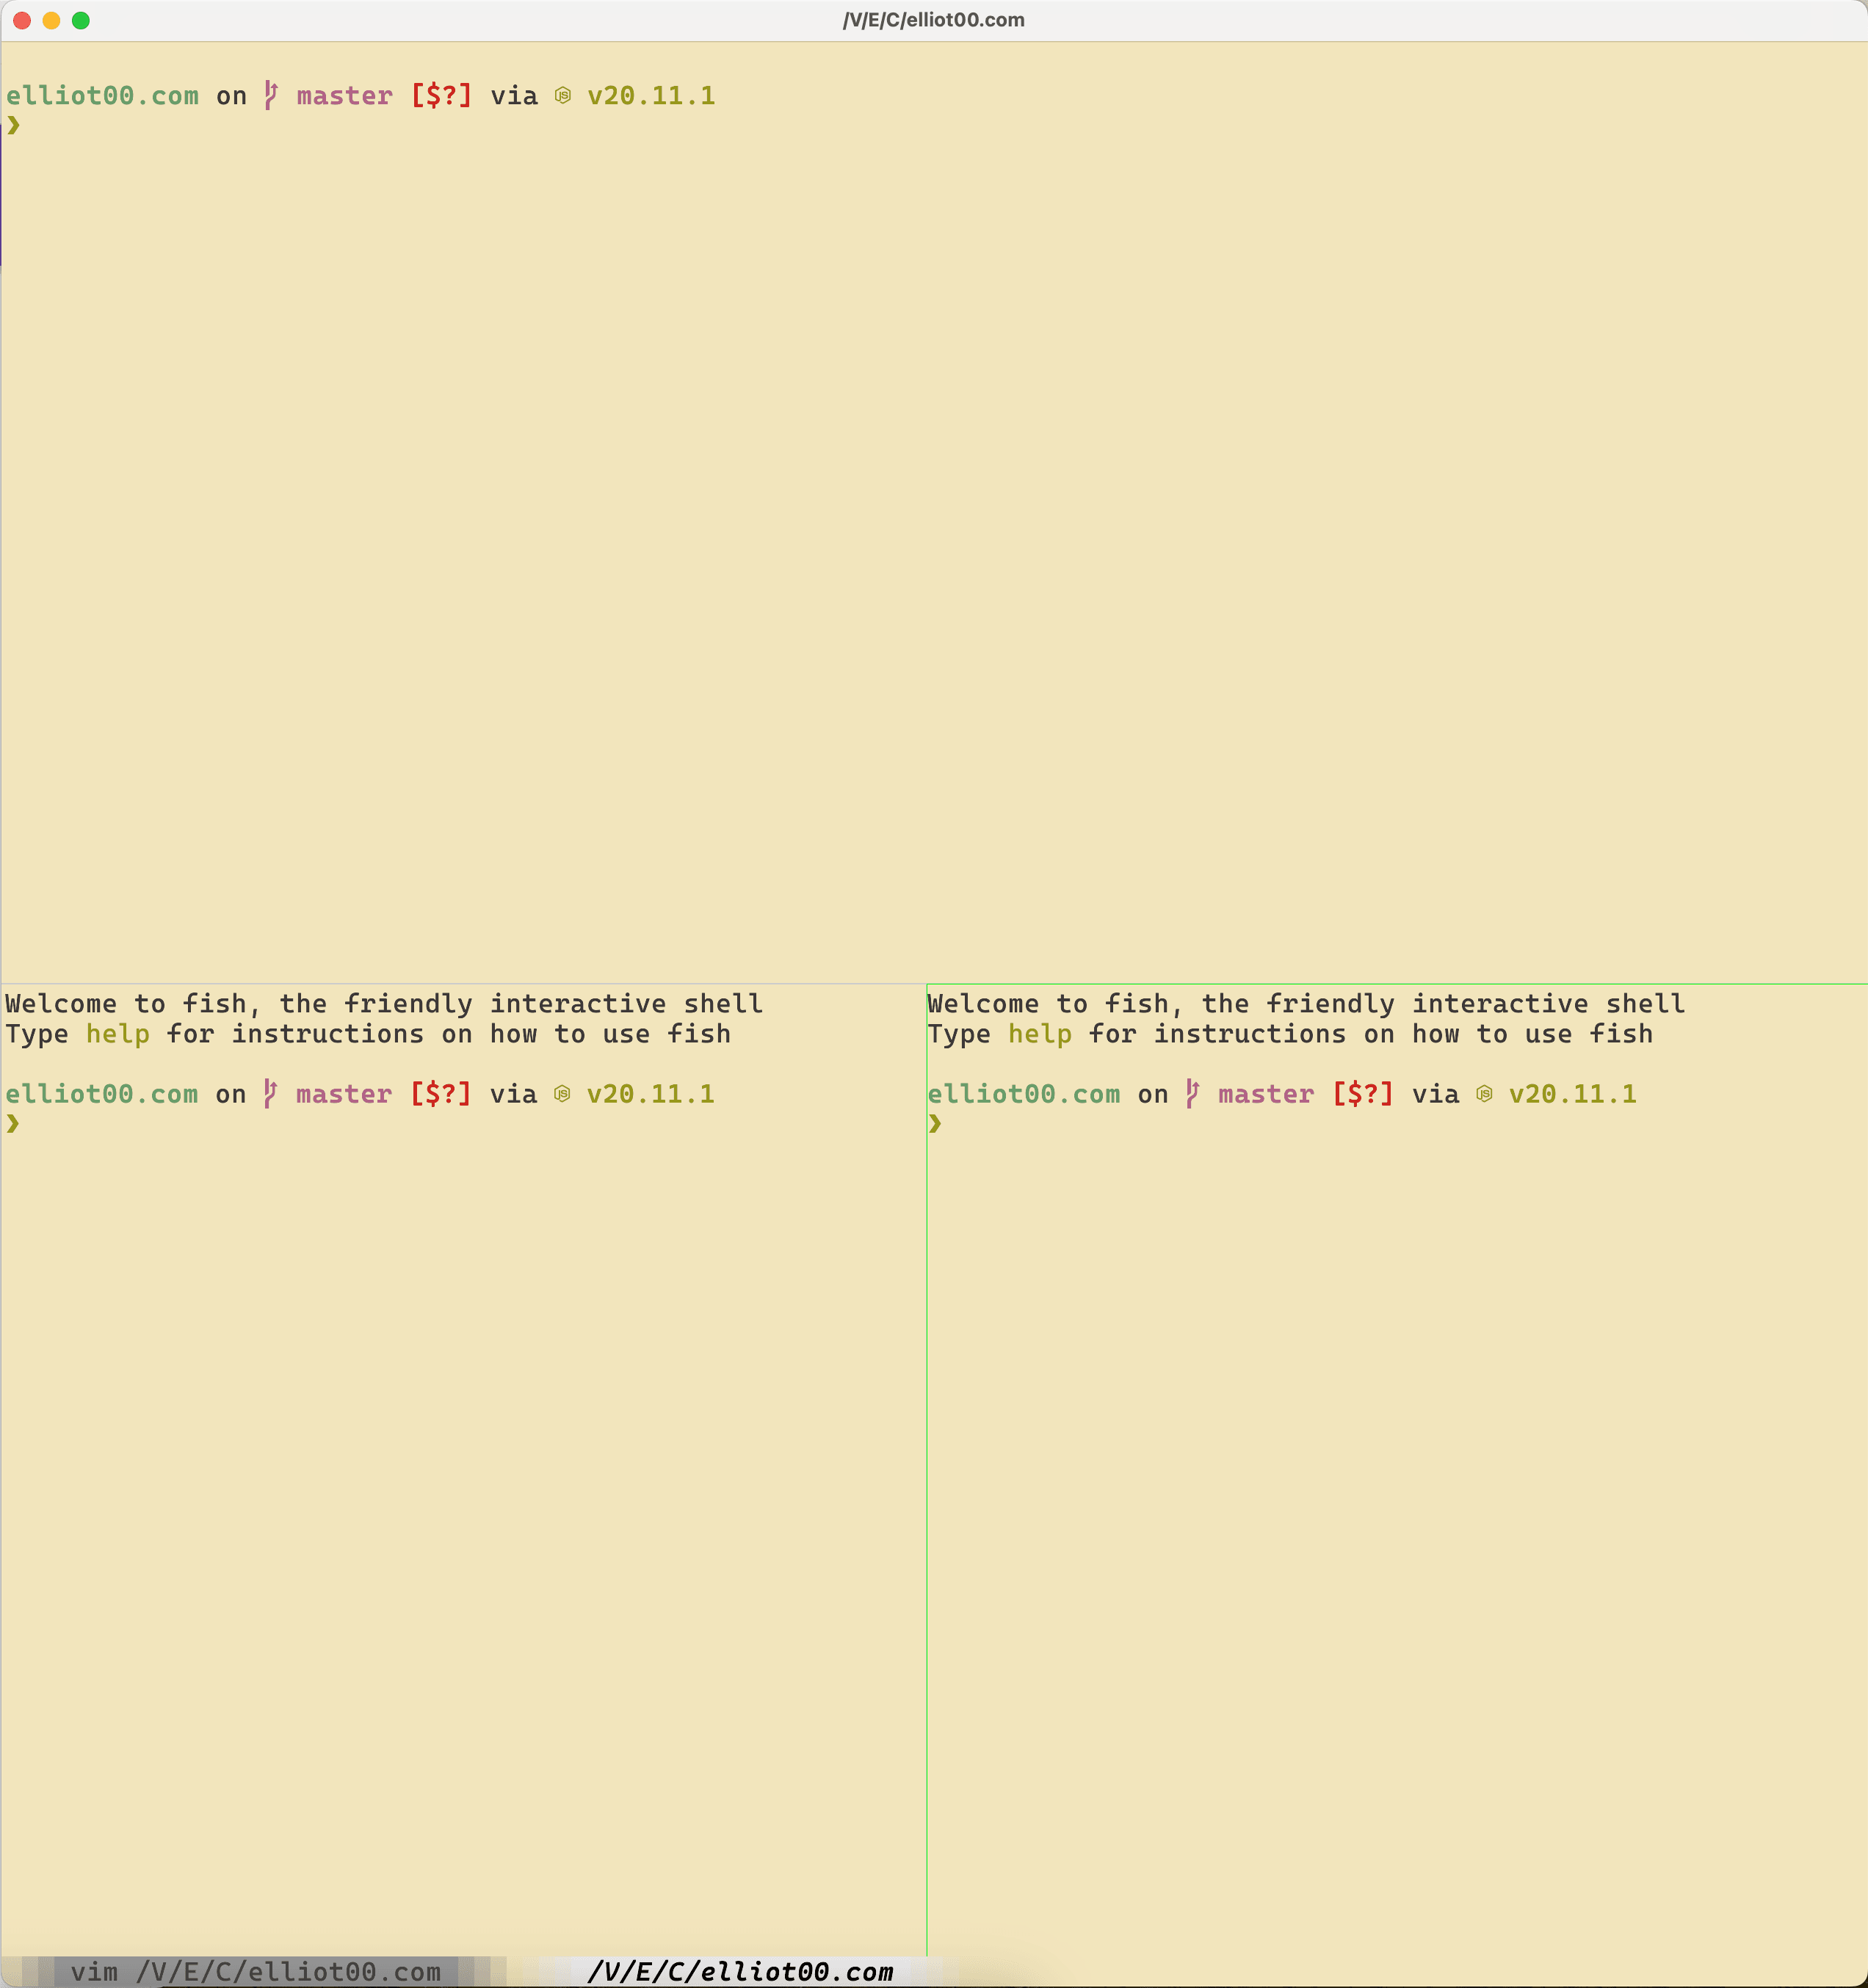Image resolution: width=1868 pixels, height=1988 pixels.
Task: Click 'Welcome to fish' line in bottom-right pane
Action: coord(1306,1003)
